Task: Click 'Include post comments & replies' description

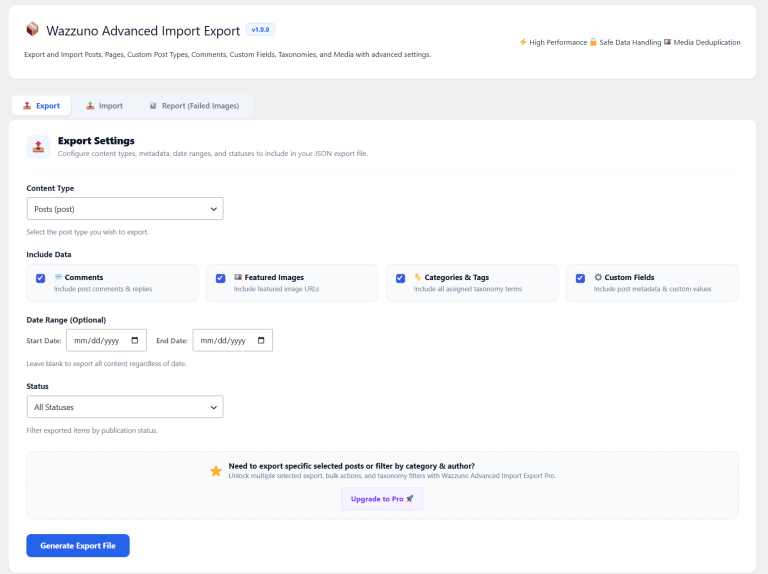Action: (103, 289)
